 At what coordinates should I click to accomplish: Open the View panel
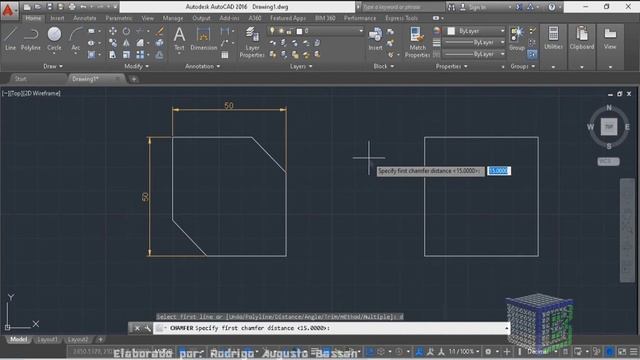pyautogui.click(x=610, y=39)
